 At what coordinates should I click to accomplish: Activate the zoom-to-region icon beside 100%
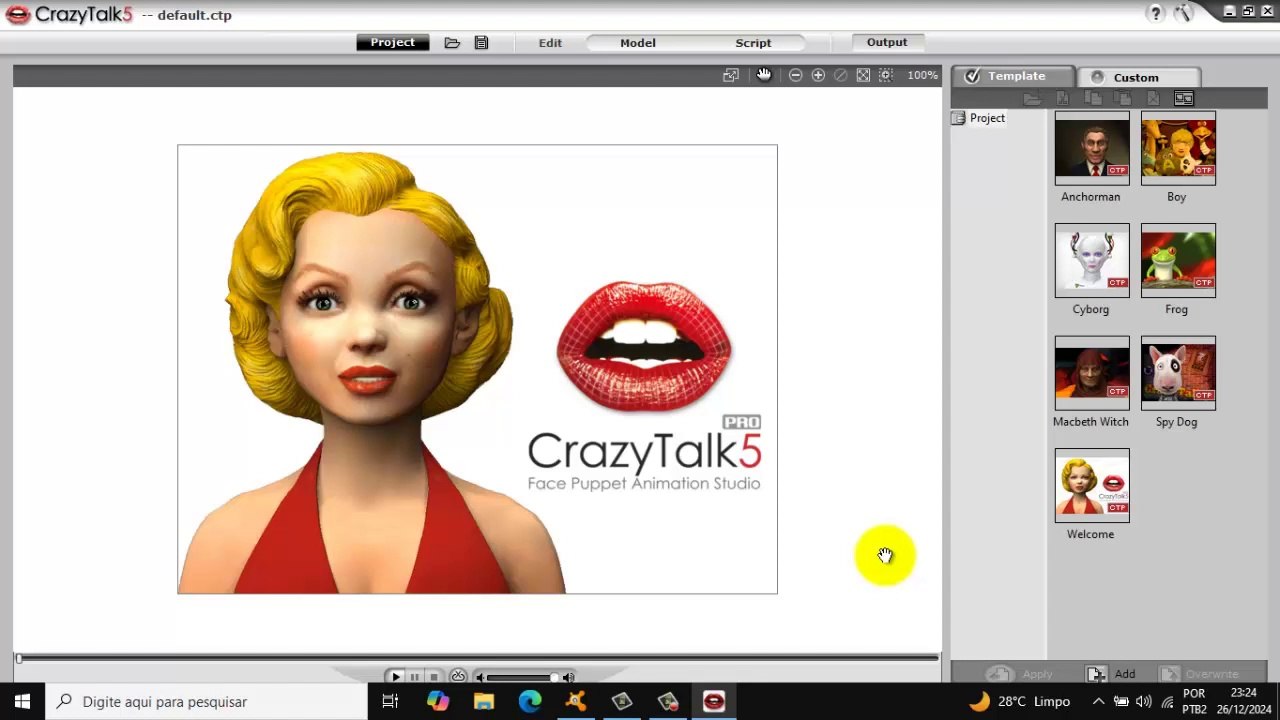point(885,75)
